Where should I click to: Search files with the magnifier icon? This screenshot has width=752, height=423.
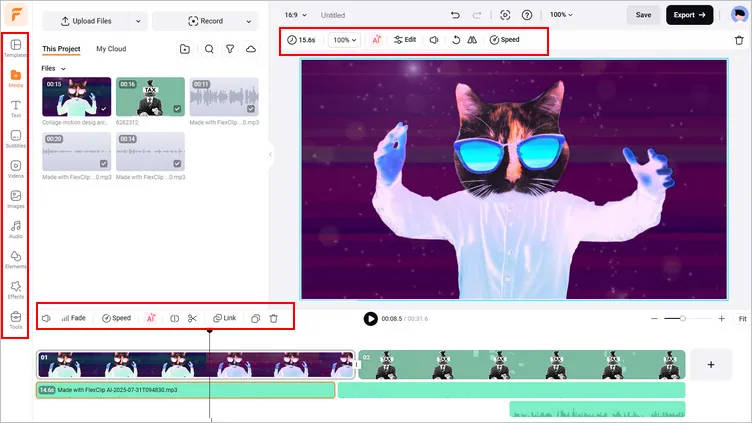[209, 49]
